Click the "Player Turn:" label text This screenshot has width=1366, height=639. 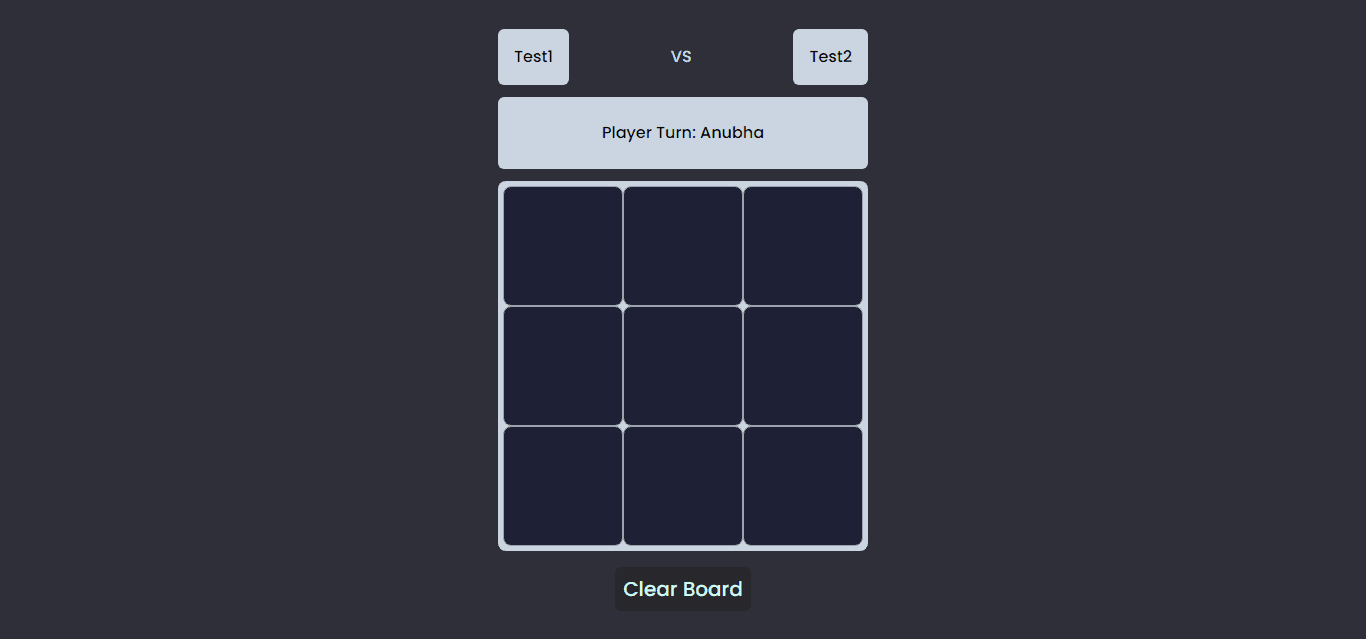pos(648,133)
